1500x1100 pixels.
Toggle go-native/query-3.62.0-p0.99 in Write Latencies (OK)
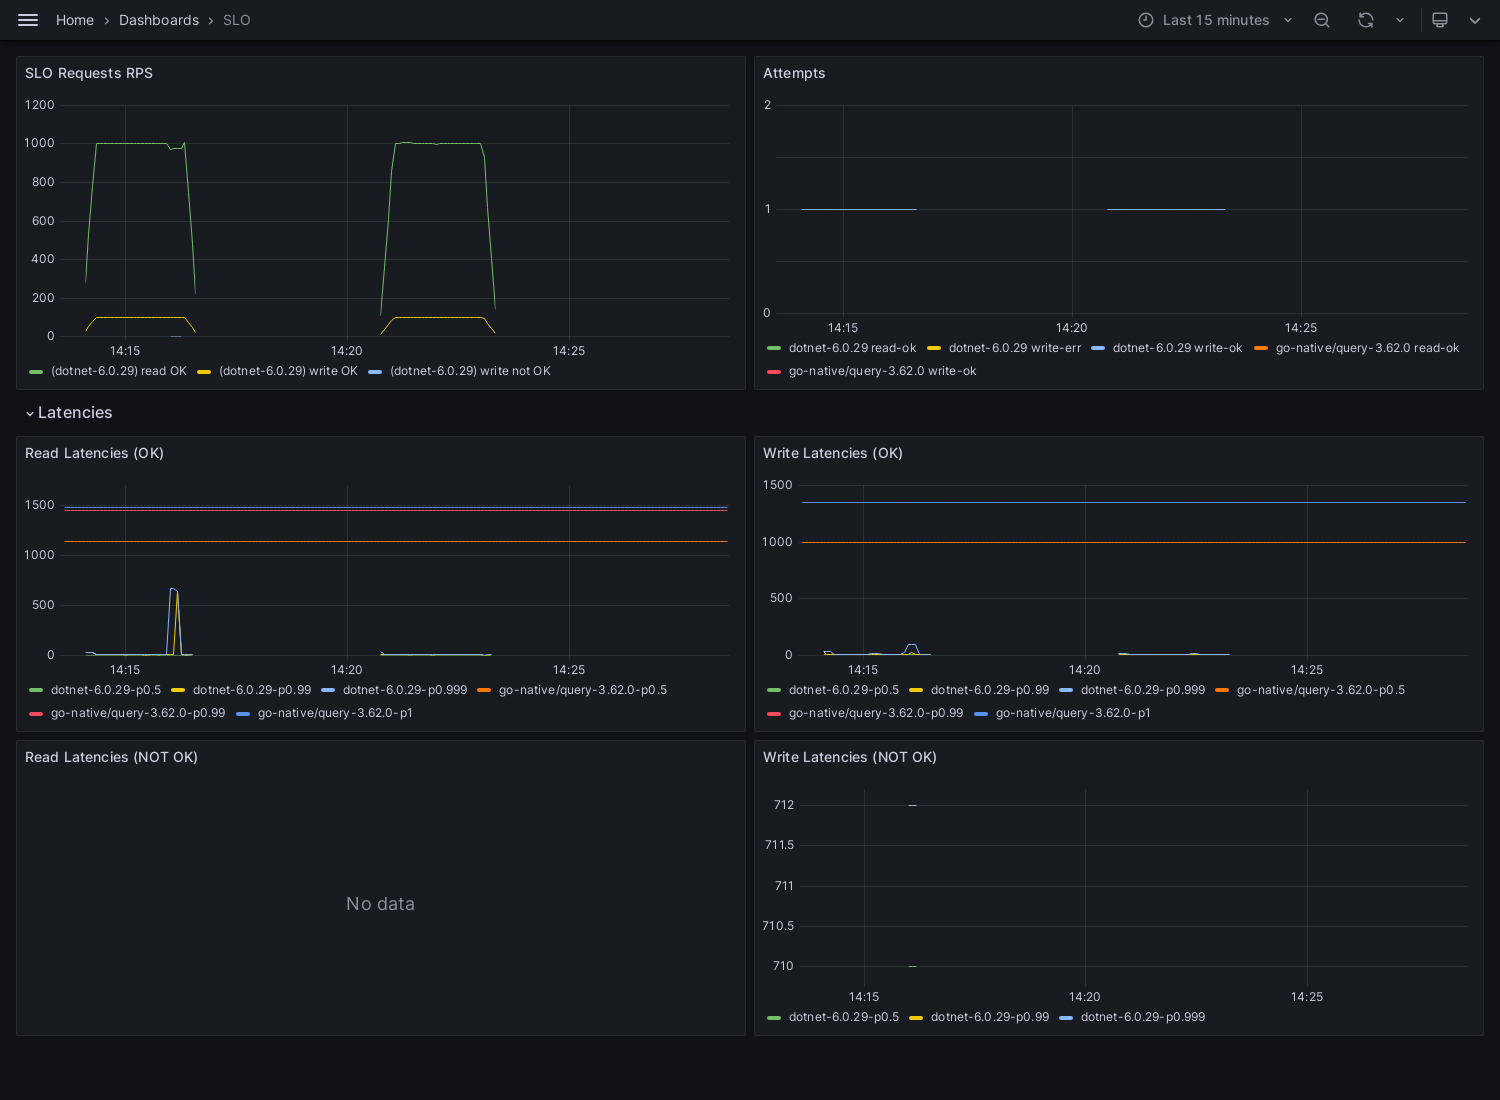point(876,713)
